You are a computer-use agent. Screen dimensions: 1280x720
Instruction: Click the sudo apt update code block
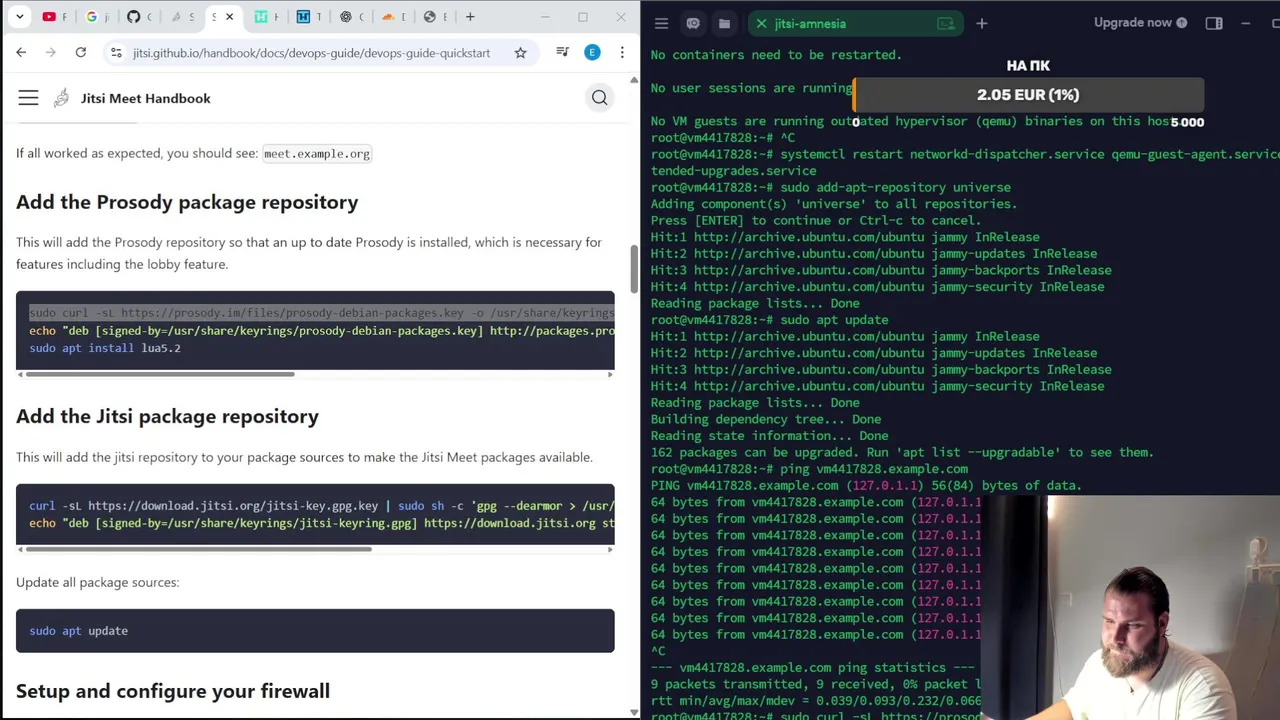coord(315,631)
